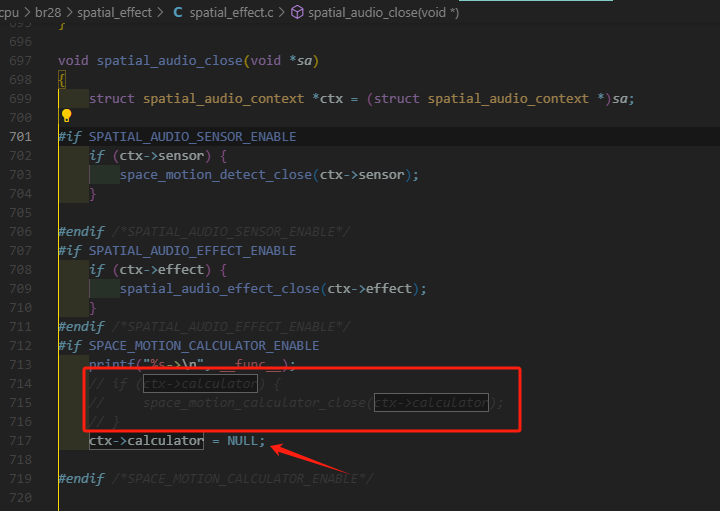The width and height of the screenshot is (720, 511).
Task: Click SPACE_MOTION_CALCULATOR_ENABLE on the #if line 712
Action: pos(204,346)
